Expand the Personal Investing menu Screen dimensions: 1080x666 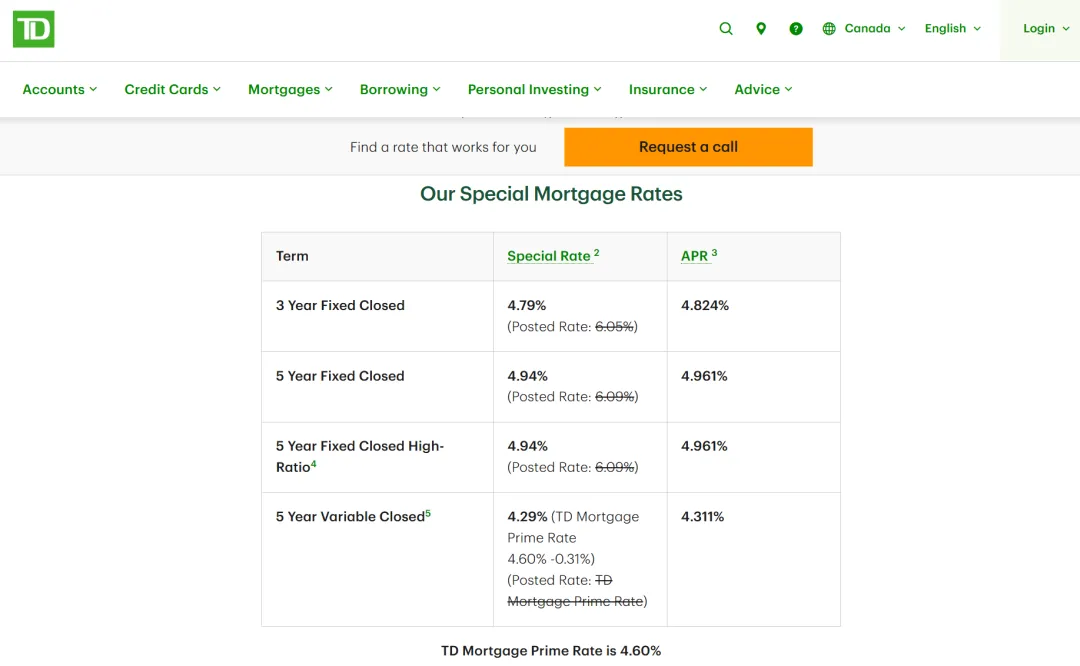pyautogui.click(x=535, y=89)
